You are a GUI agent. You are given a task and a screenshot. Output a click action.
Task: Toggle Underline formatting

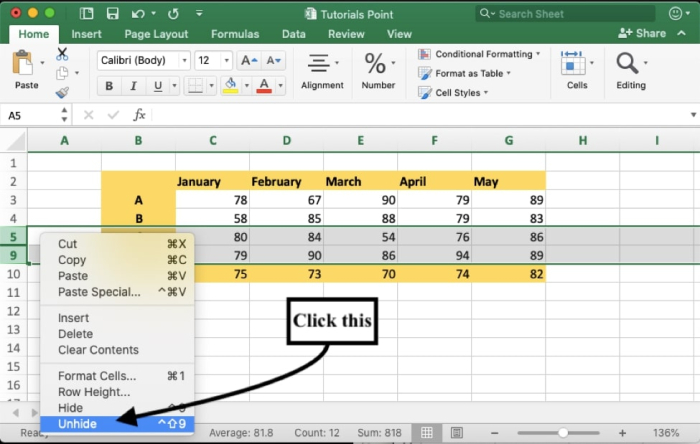coord(158,86)
